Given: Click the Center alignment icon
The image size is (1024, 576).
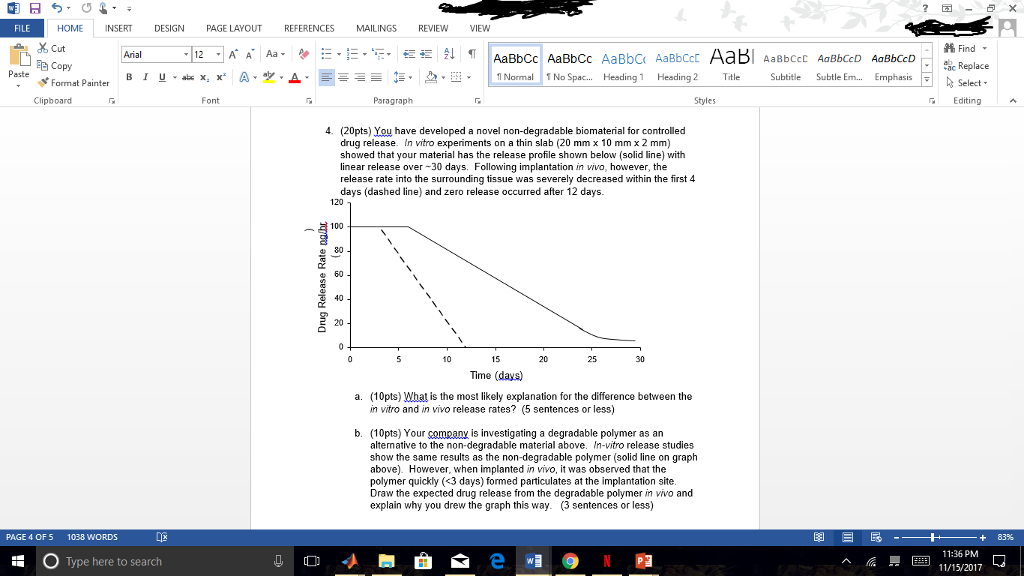Looking at the screenshot, I should point(343,76).
